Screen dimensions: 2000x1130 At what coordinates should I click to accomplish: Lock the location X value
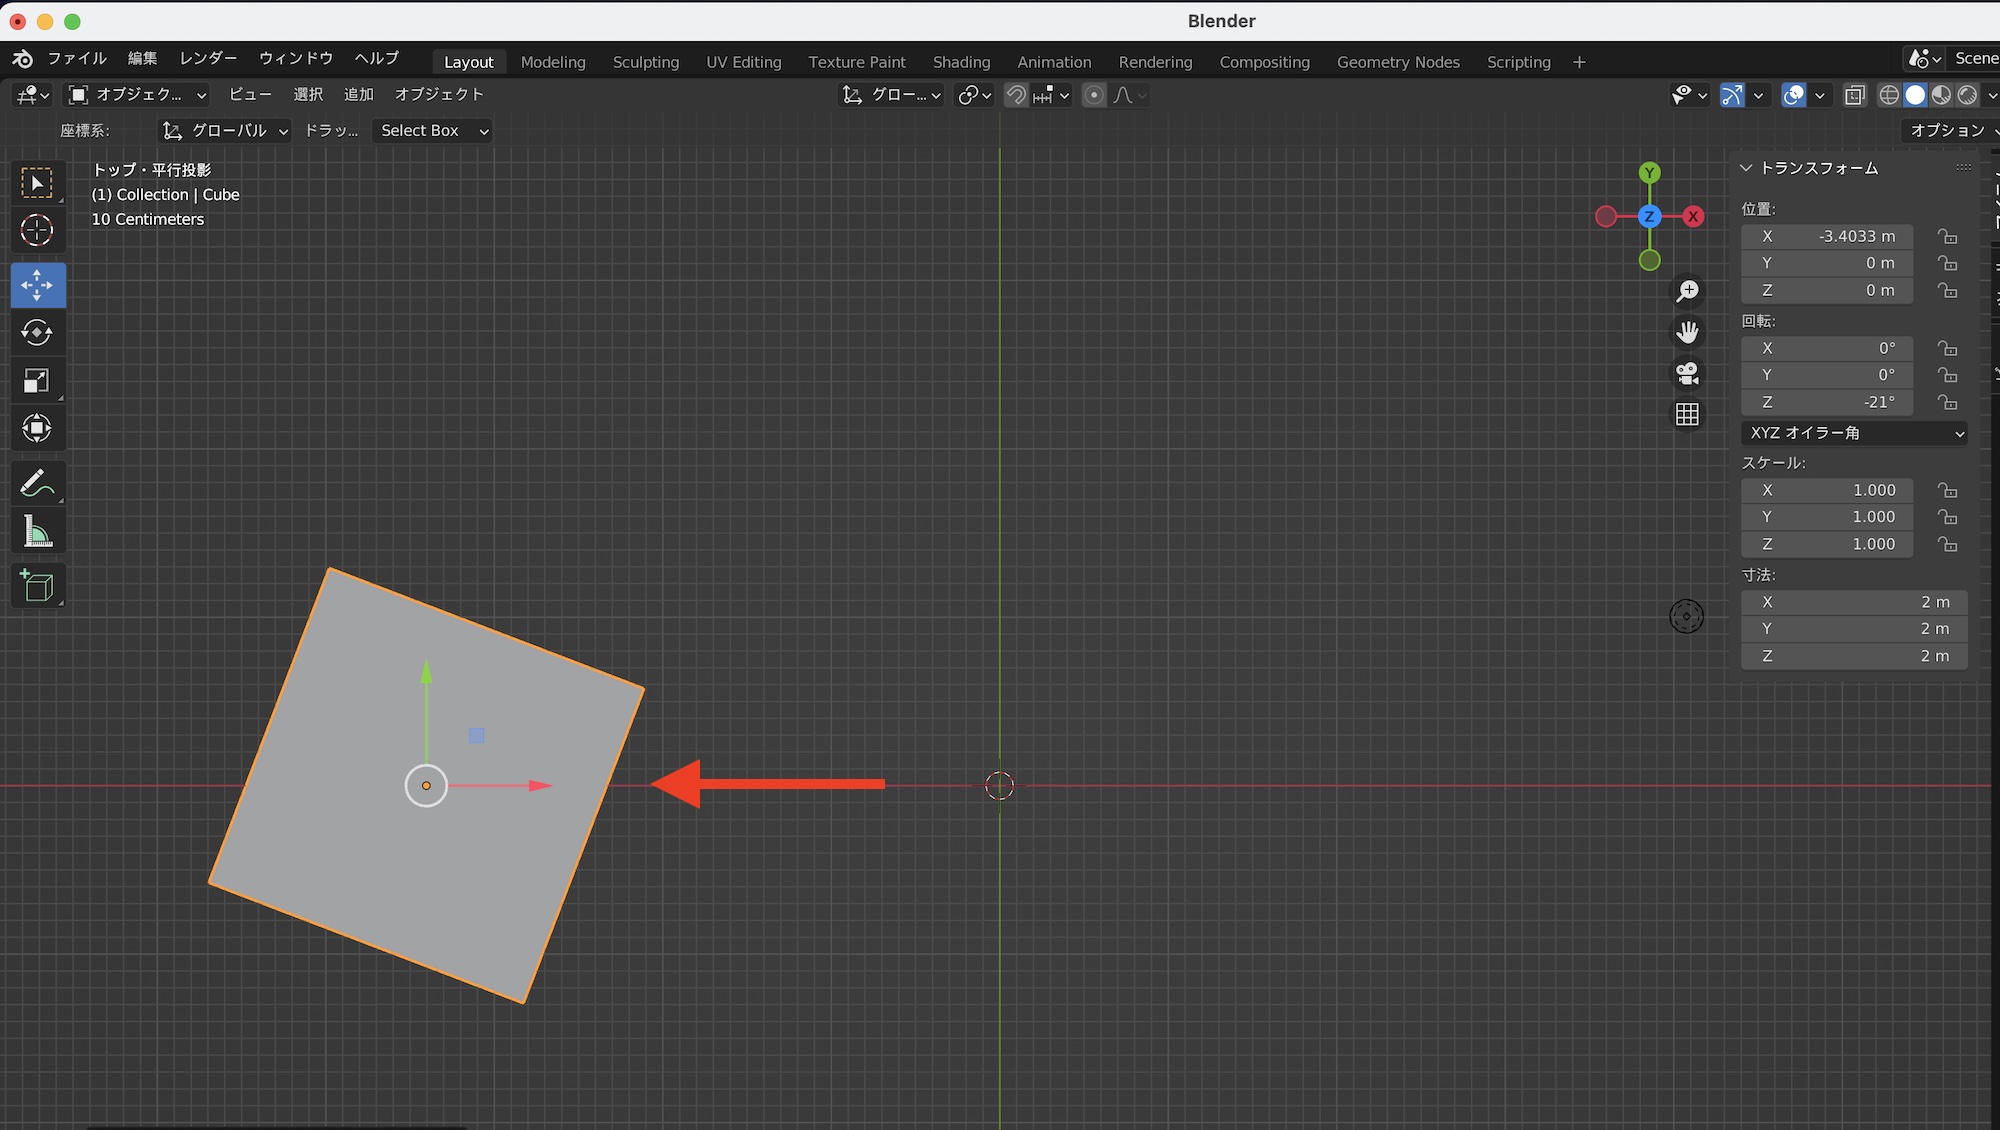[1946, 237]
